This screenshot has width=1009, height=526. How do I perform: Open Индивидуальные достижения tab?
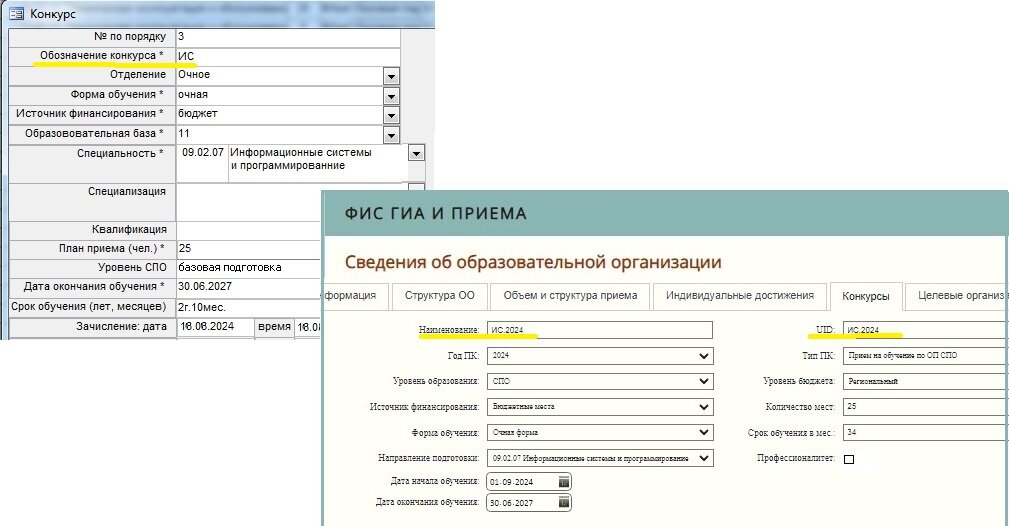tap(739, 296)
